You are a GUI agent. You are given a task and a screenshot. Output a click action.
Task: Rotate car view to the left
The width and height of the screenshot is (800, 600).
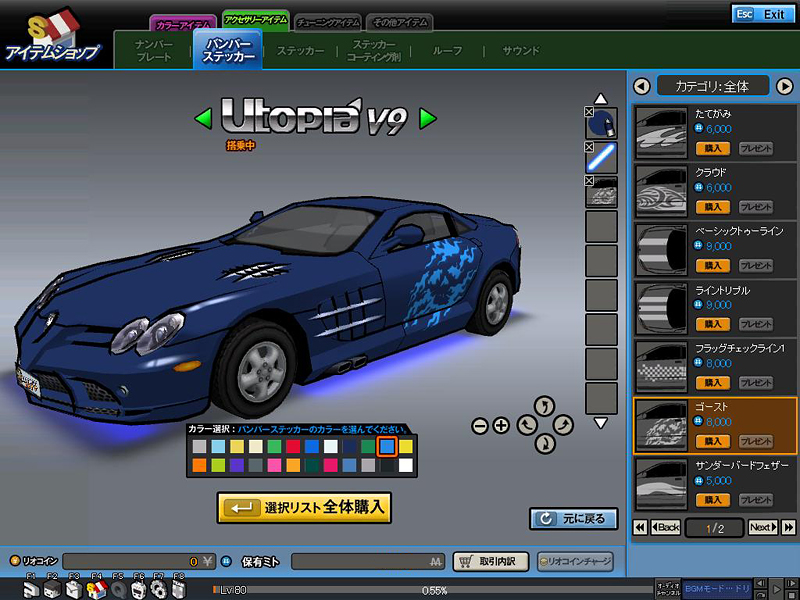[527, 424]
